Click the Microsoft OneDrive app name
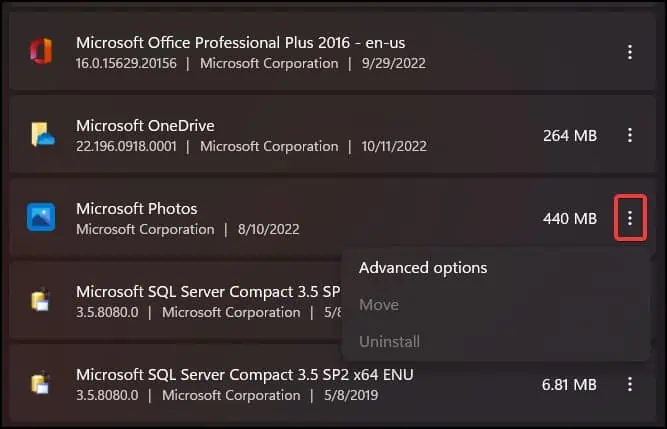The width and height of the screenshot is (667, 429). tap(145, 126)
